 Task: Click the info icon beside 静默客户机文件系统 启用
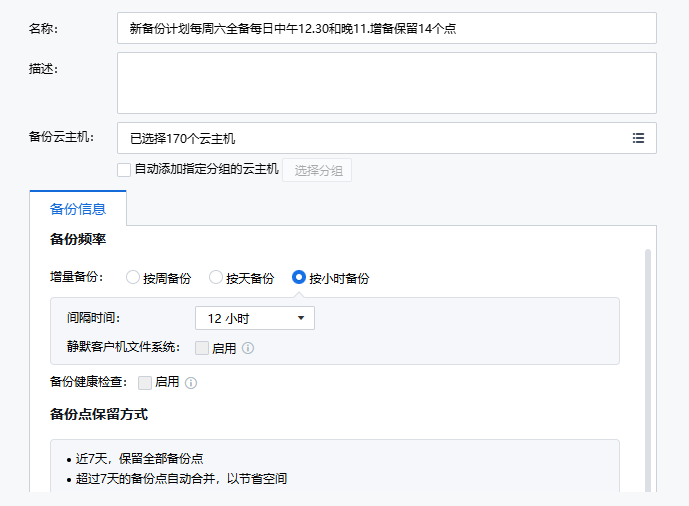tap(248, 348)
